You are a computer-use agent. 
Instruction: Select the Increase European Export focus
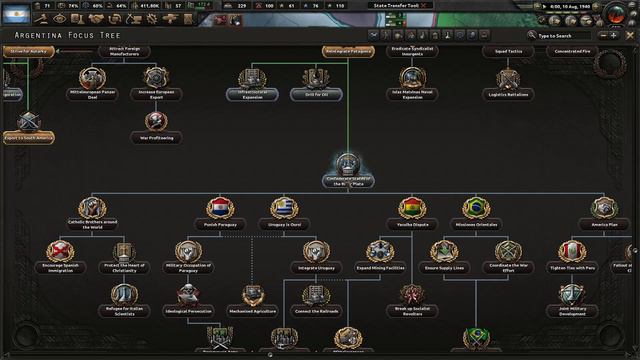point(156,84)
